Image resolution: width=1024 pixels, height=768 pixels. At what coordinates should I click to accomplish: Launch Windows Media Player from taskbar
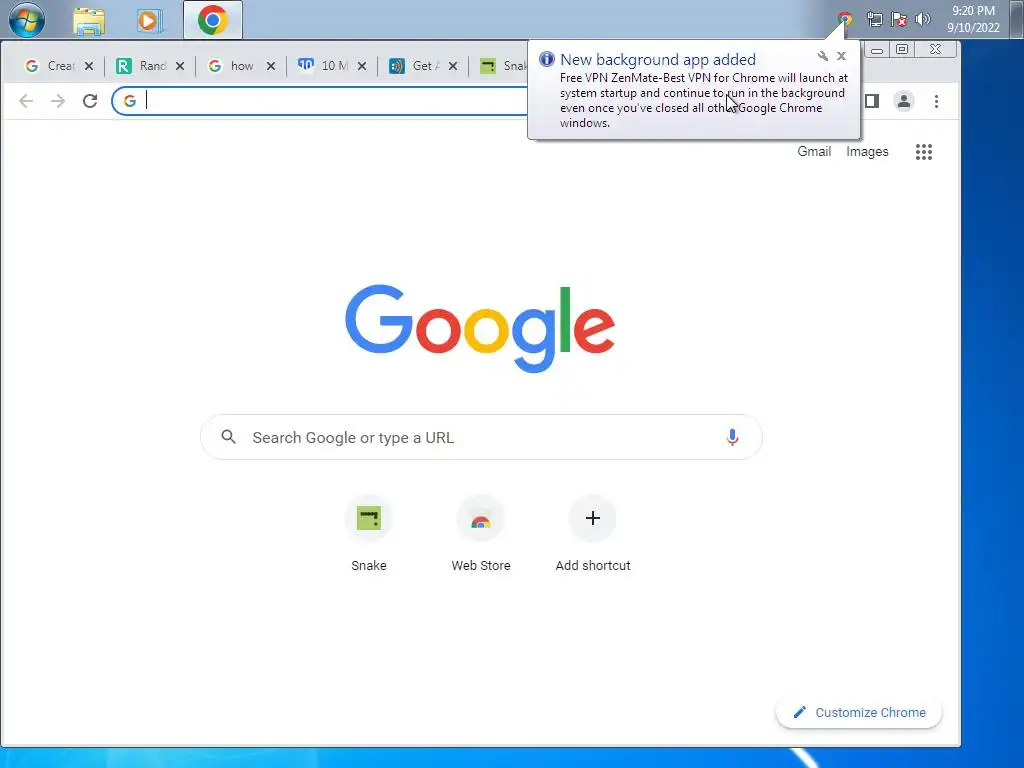[x=148, y=21]
